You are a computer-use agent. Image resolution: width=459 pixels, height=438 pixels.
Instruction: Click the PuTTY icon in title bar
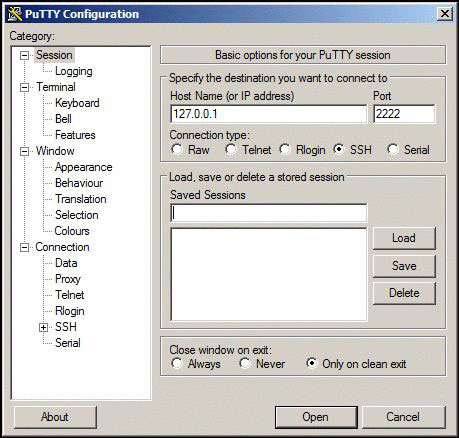[x=15, y=14]
